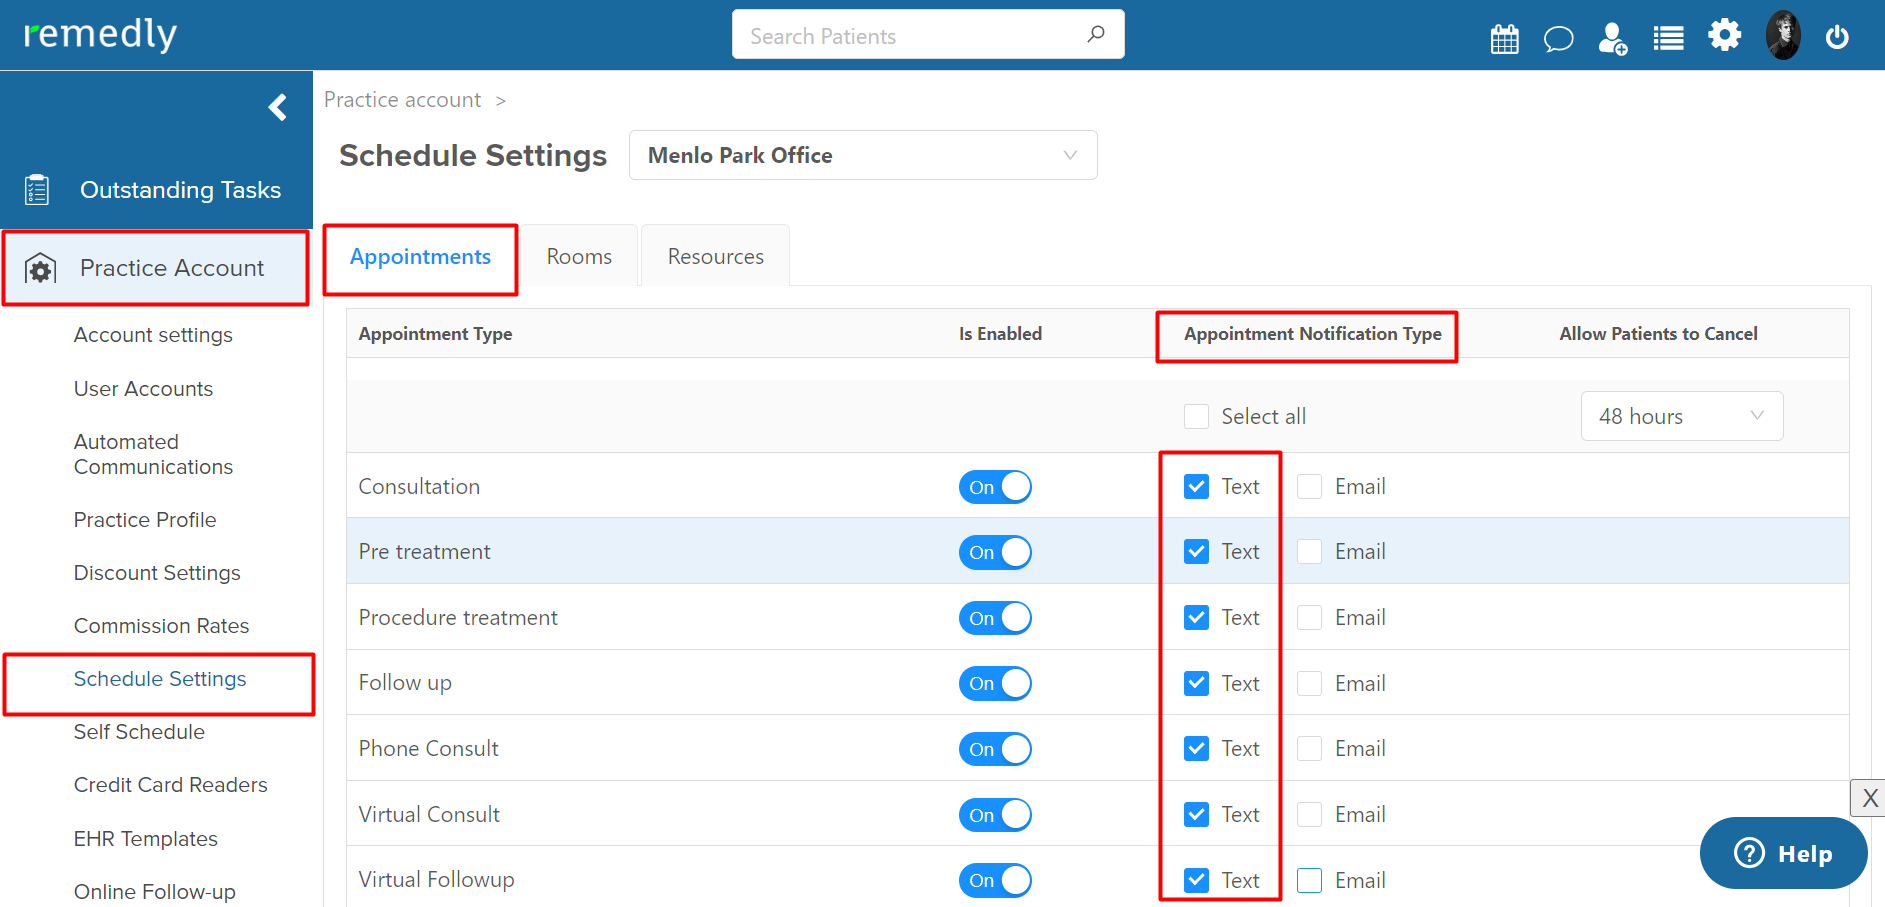Check the Select all checkbox
This screenshot has width=1885, height=907.
coord(1196,416)
